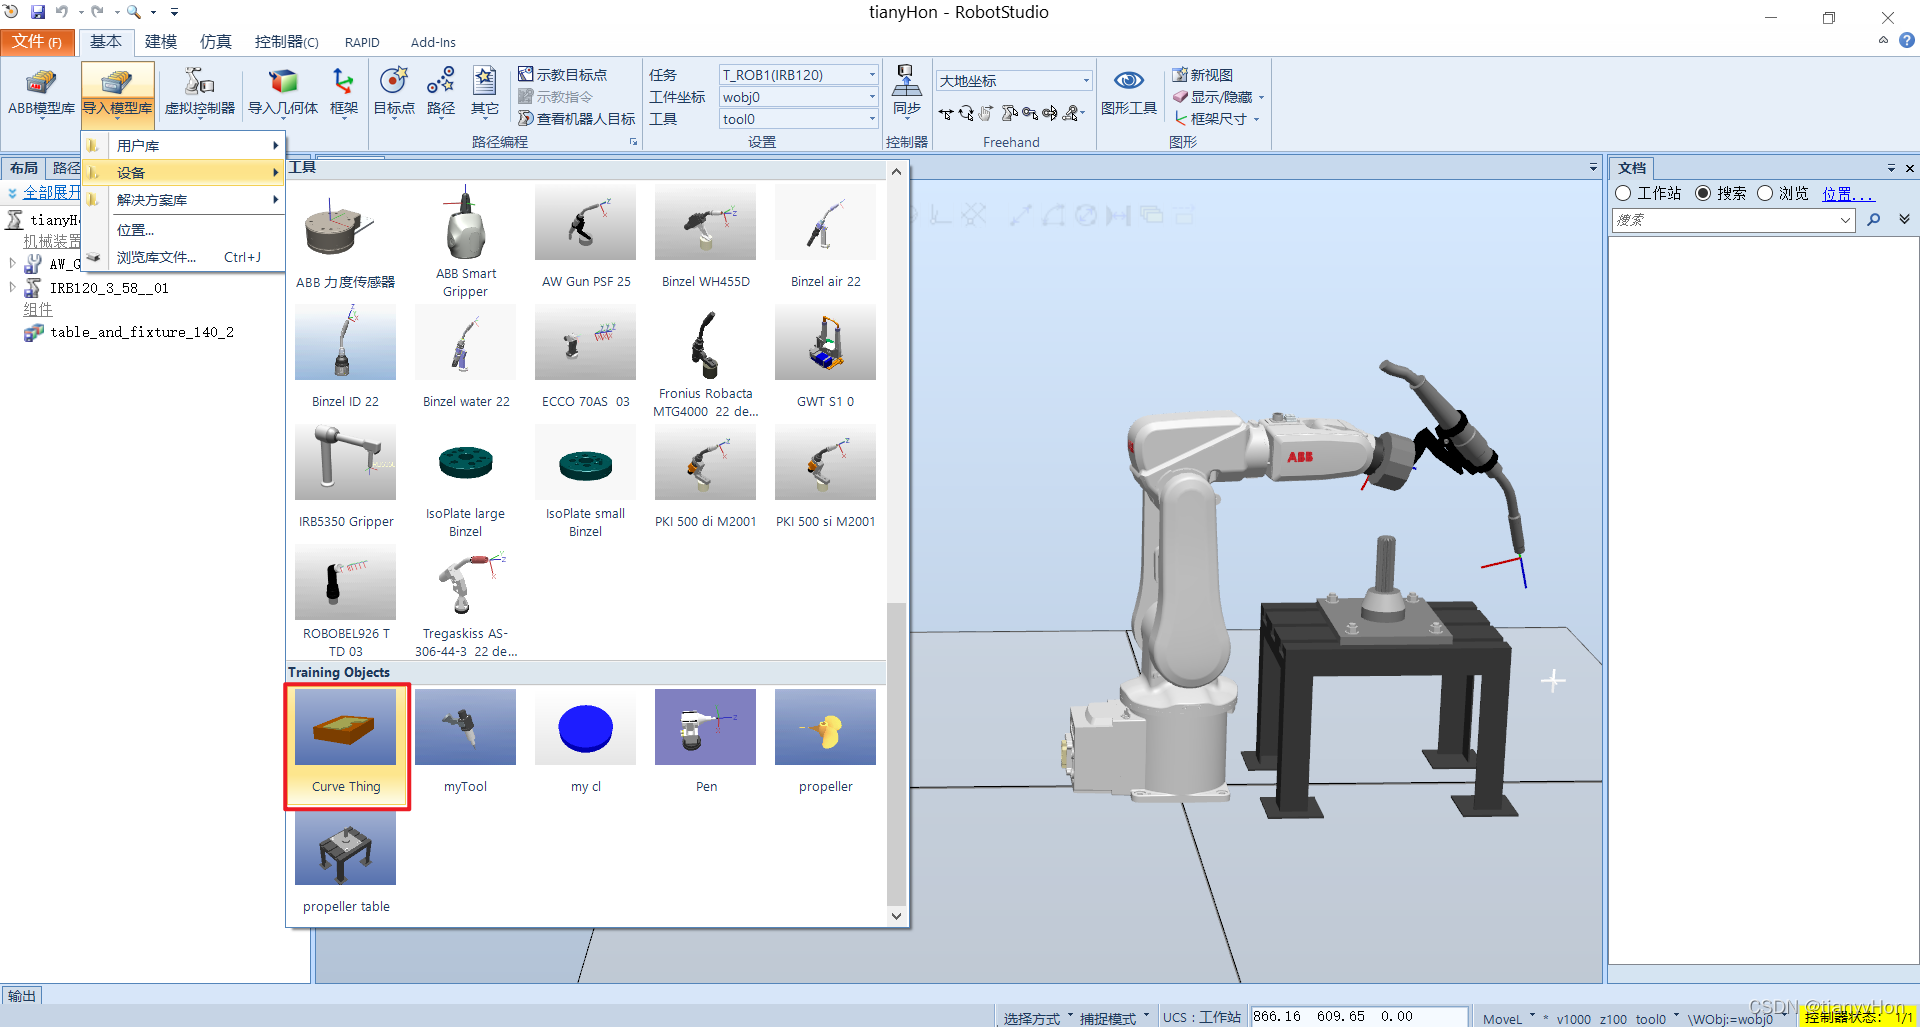
Task: Expand the IRB120_3_58__01 tree node
Action: coord(12,288)
